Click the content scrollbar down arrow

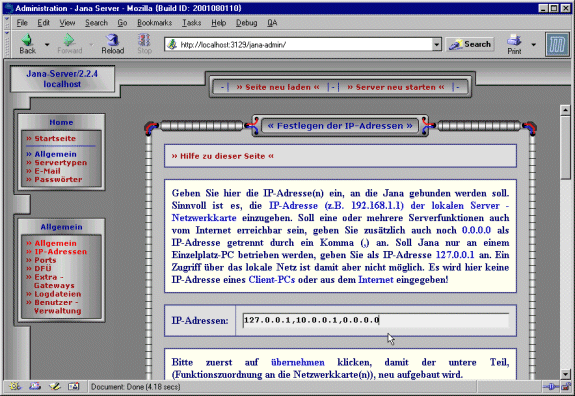[565, 374]
